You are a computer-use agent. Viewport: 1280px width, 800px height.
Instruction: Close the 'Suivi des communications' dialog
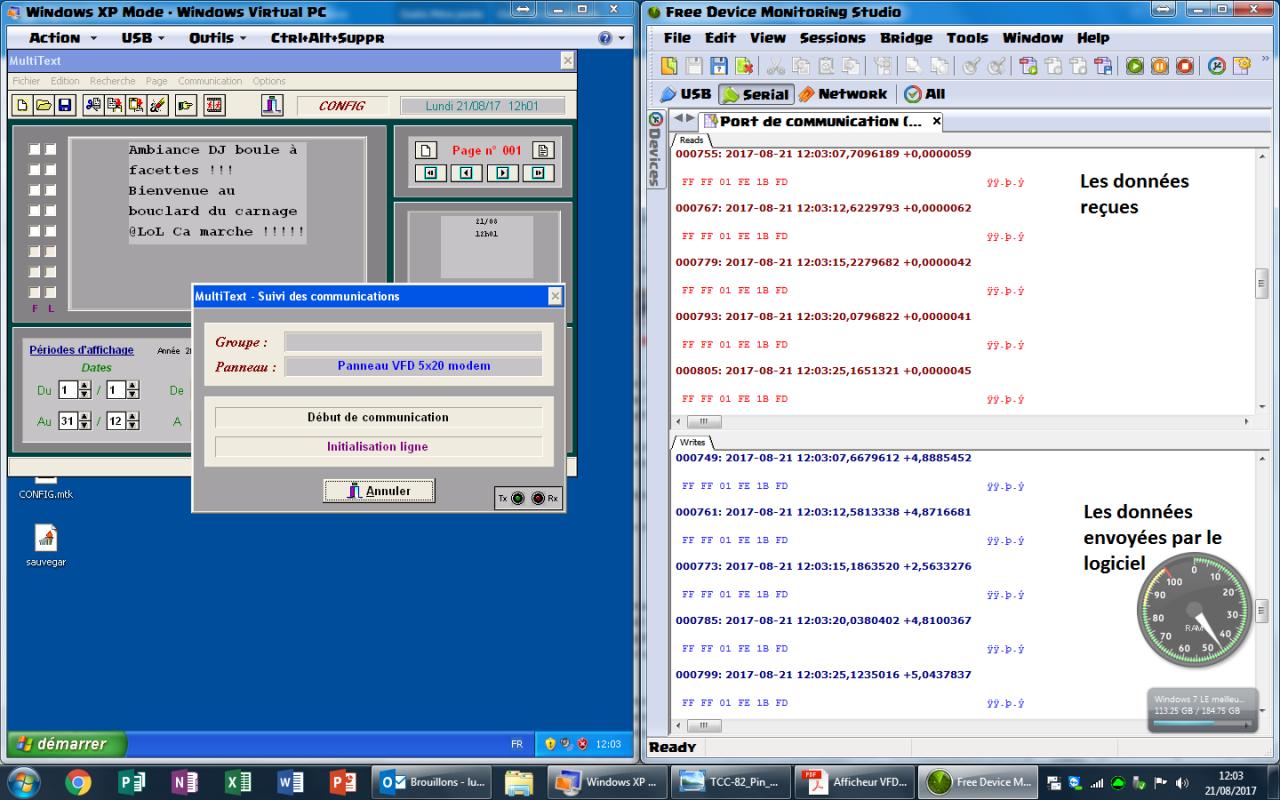pos(556,296)
